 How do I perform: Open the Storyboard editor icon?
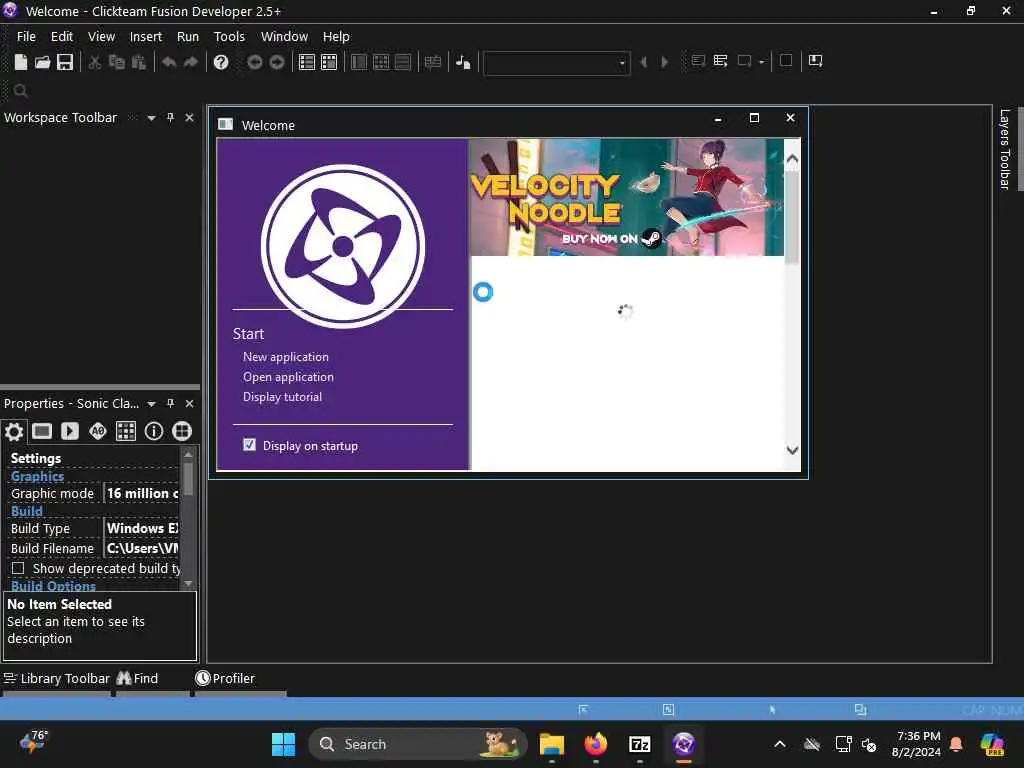point(307,62)
